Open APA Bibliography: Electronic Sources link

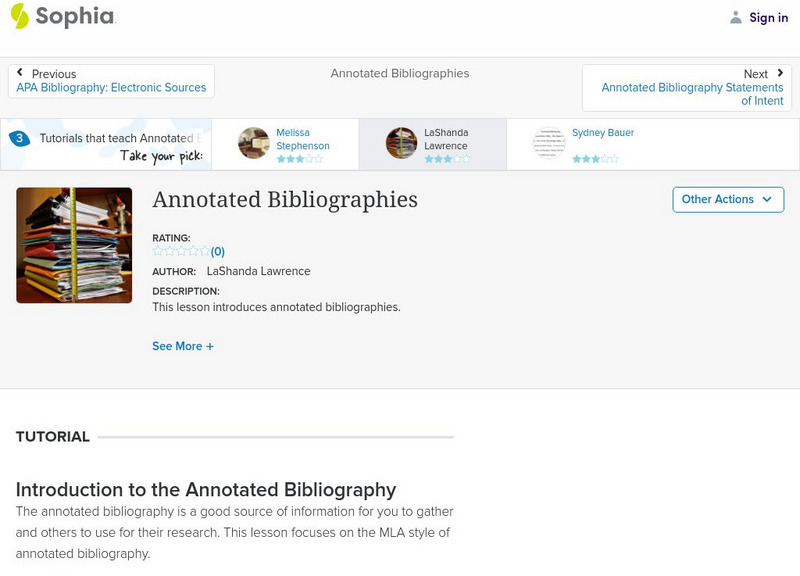111,88
